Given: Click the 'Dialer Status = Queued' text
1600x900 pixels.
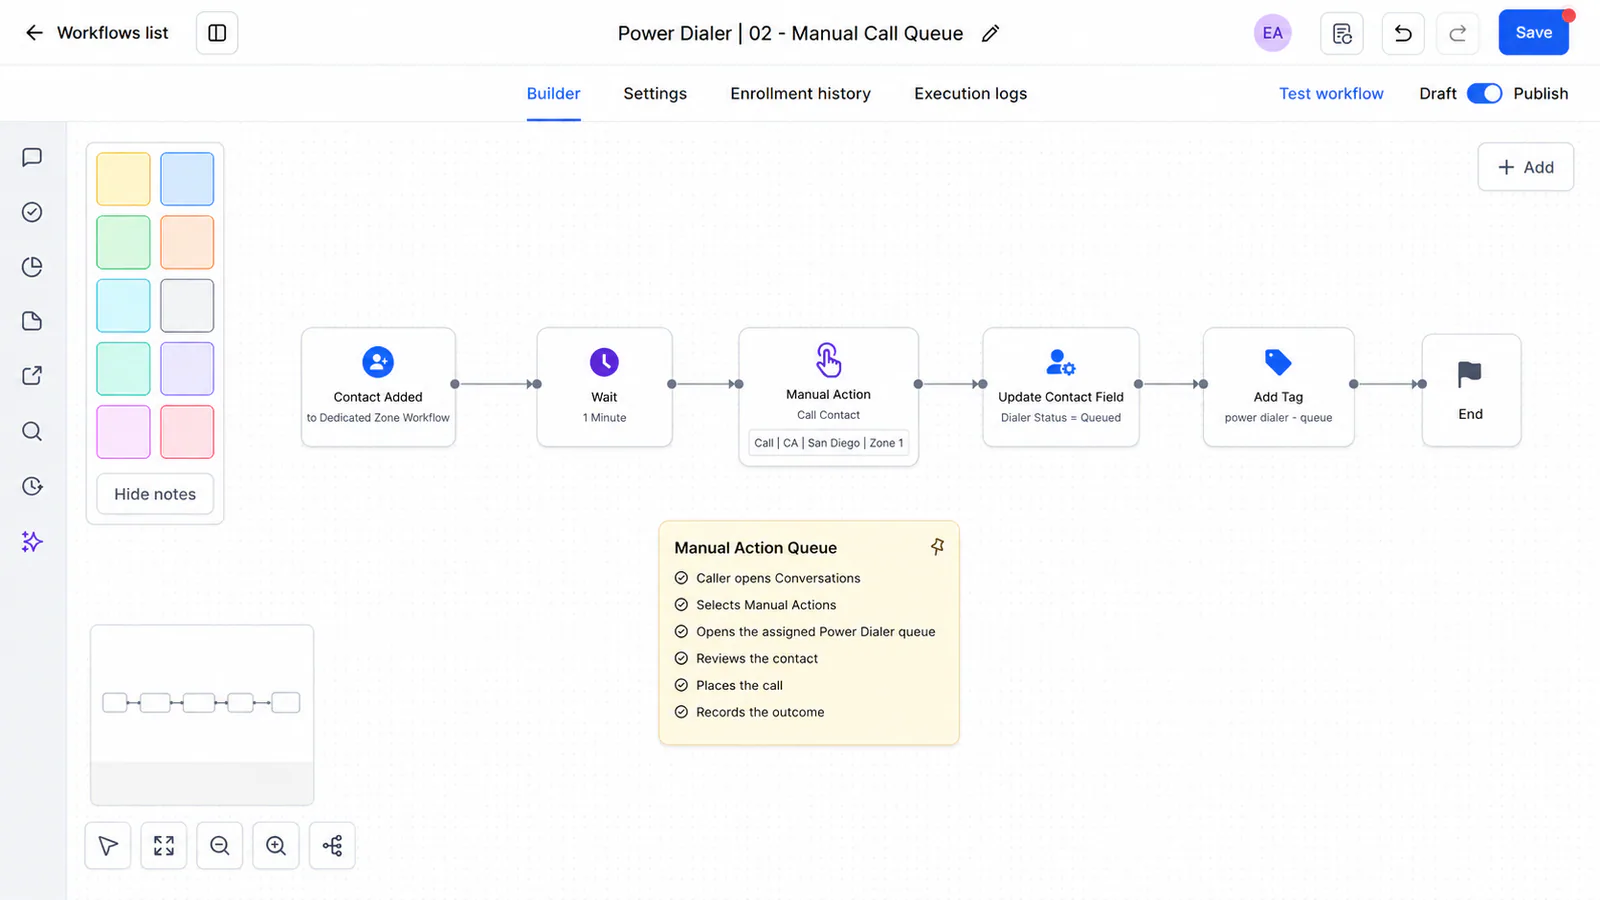Looking at the screenshot, I should [1060, 418].
